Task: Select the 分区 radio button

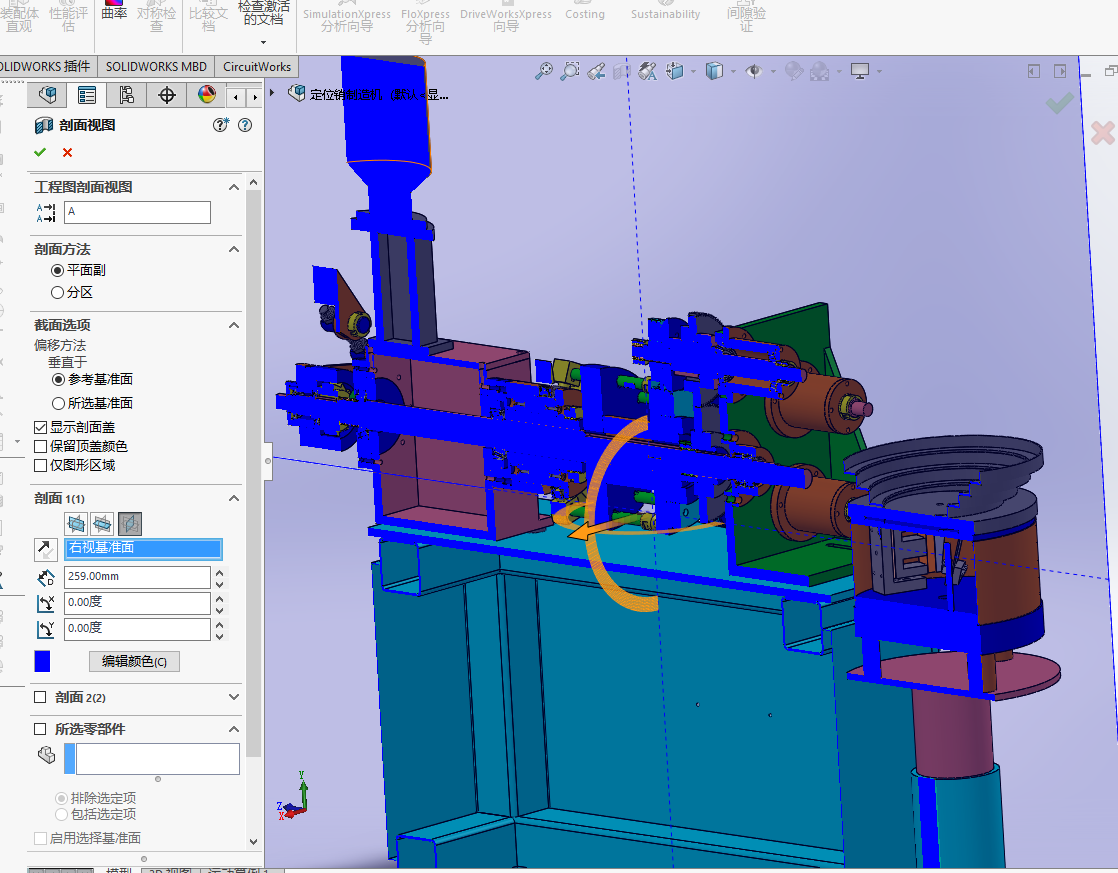Action: (57, 292)
